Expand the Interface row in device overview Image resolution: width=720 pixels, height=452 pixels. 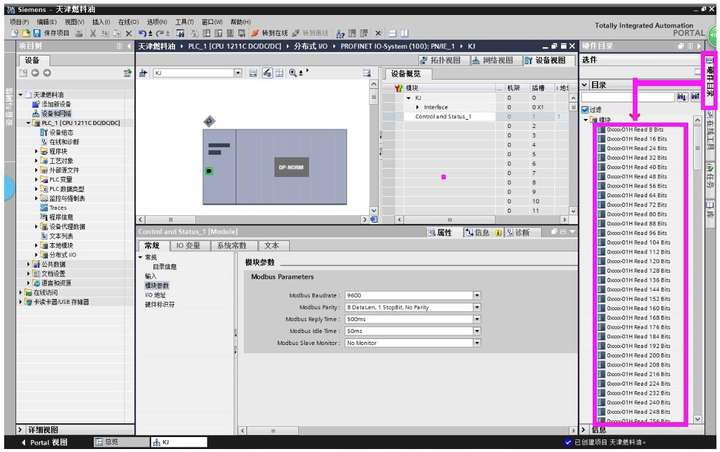click(417, 107)
